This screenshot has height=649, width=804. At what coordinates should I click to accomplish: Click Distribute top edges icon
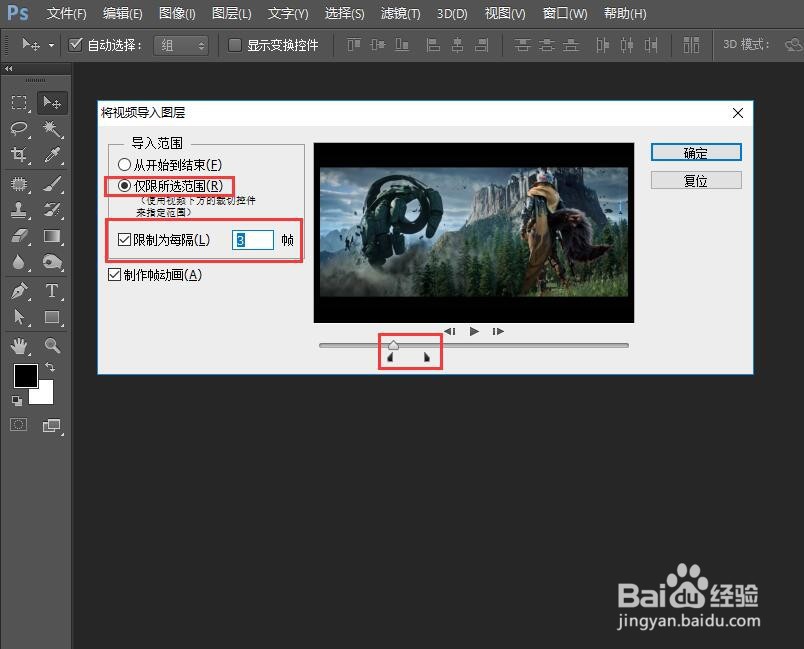522,45
